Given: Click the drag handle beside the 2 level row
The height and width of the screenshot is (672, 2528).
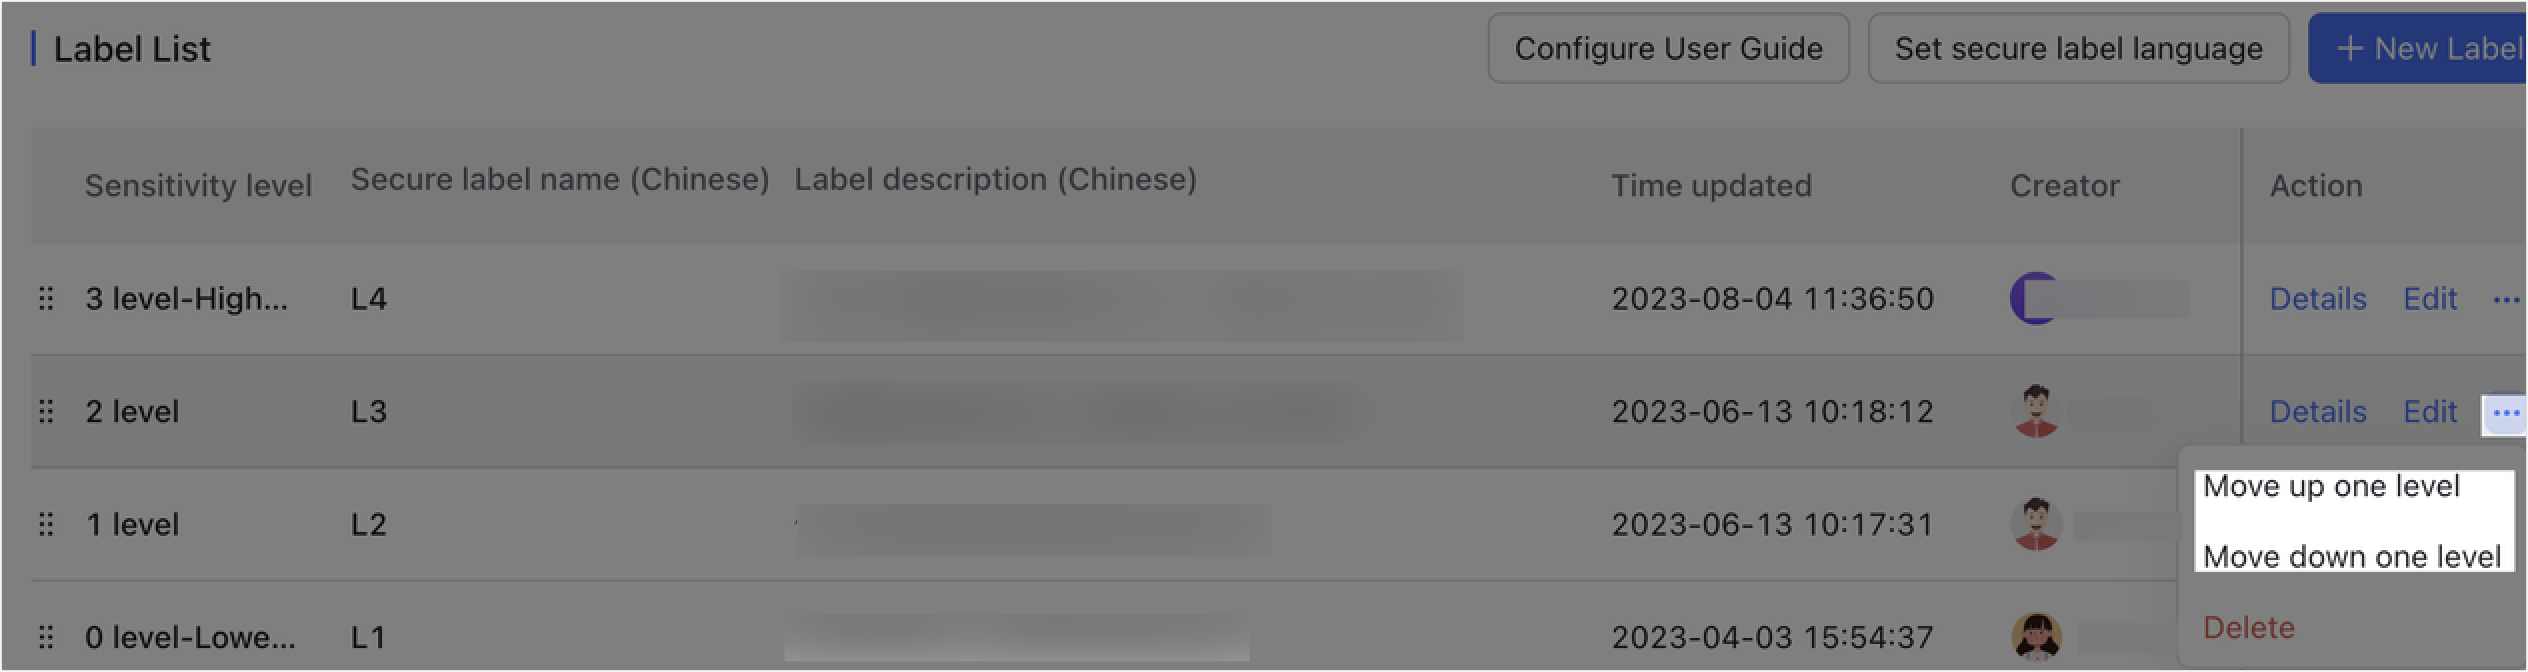Looking at the screenshot, I should click(x=47, y=411).
